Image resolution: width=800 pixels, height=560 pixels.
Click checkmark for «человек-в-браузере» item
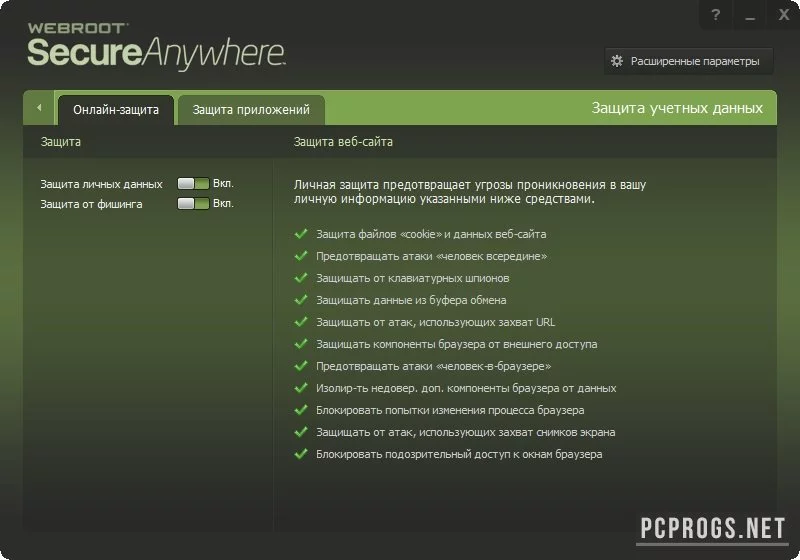point(301,366)
